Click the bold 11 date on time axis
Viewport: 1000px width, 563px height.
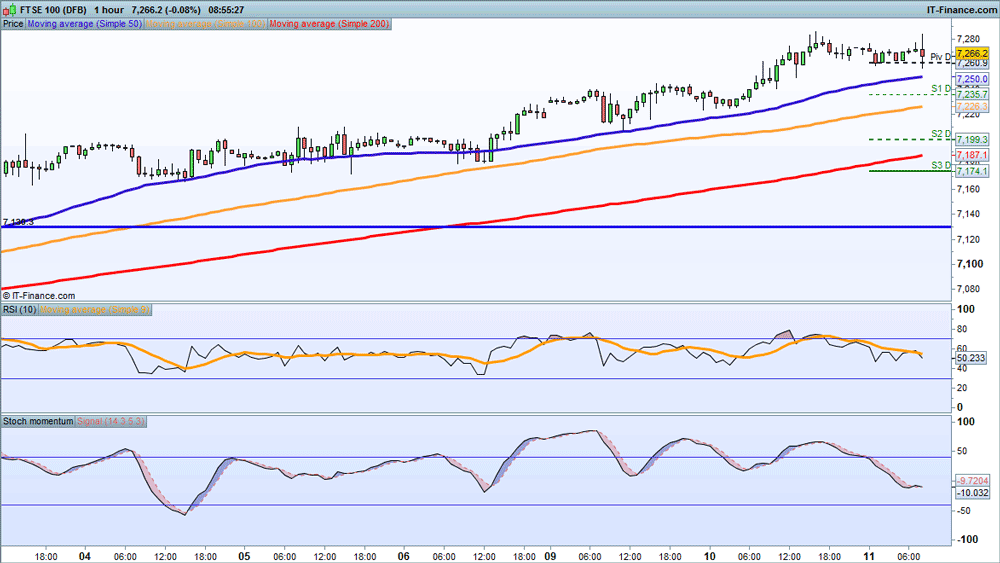(x=869, y=556)
